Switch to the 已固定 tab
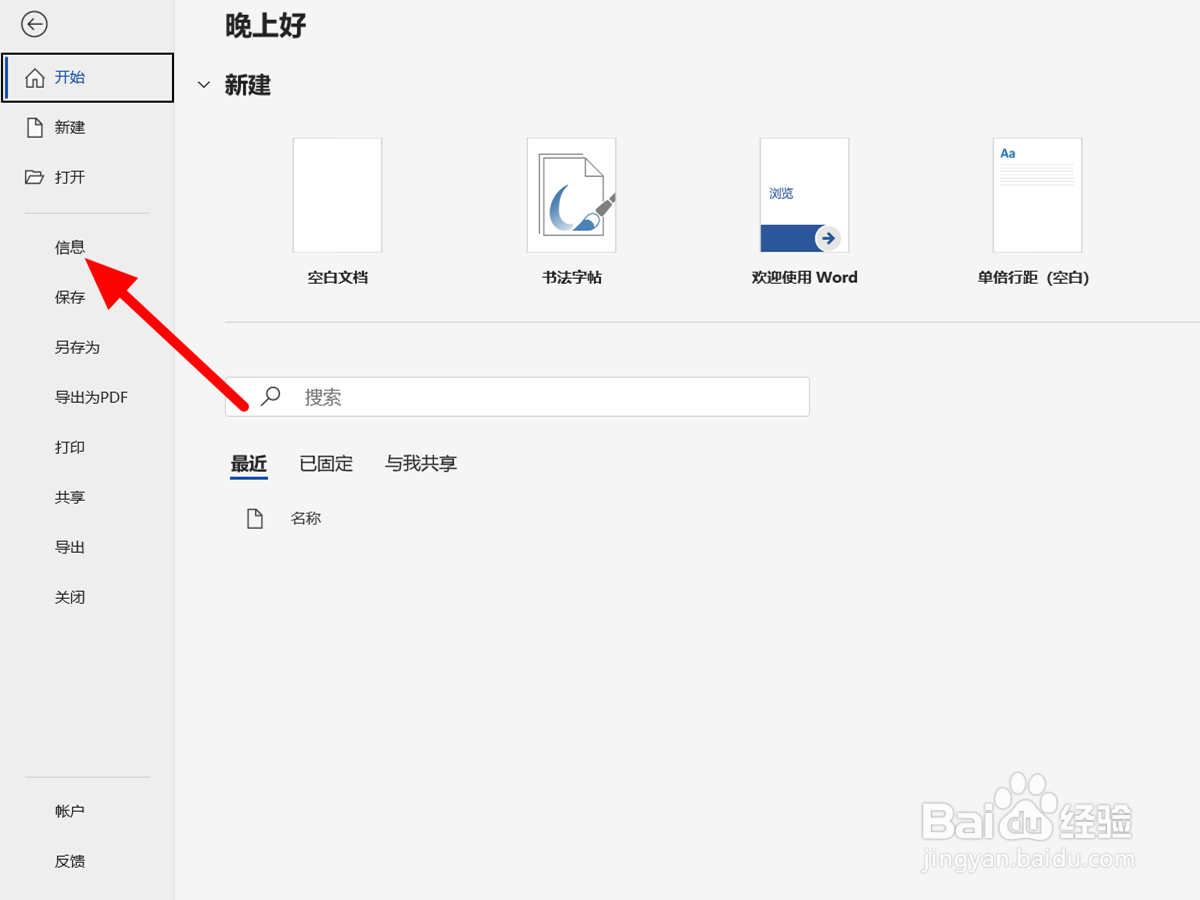Viewport: 1200px width, 900px height. (x=326, y=464)
